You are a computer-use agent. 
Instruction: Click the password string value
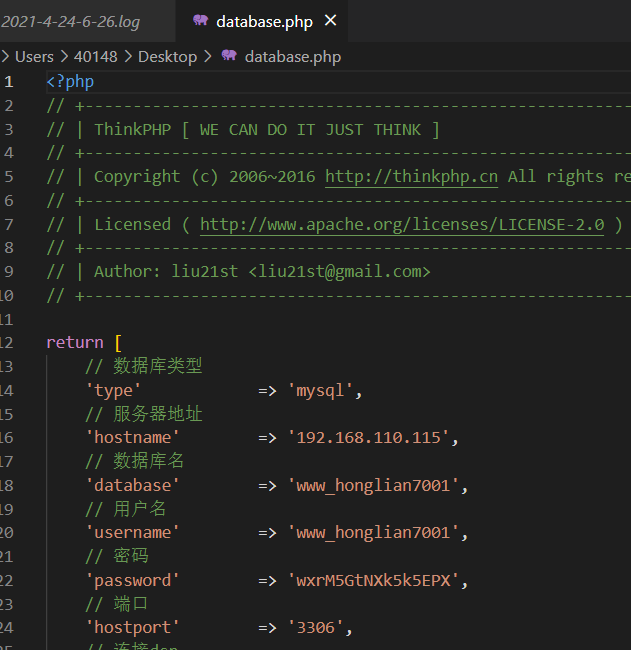(378, 581)
